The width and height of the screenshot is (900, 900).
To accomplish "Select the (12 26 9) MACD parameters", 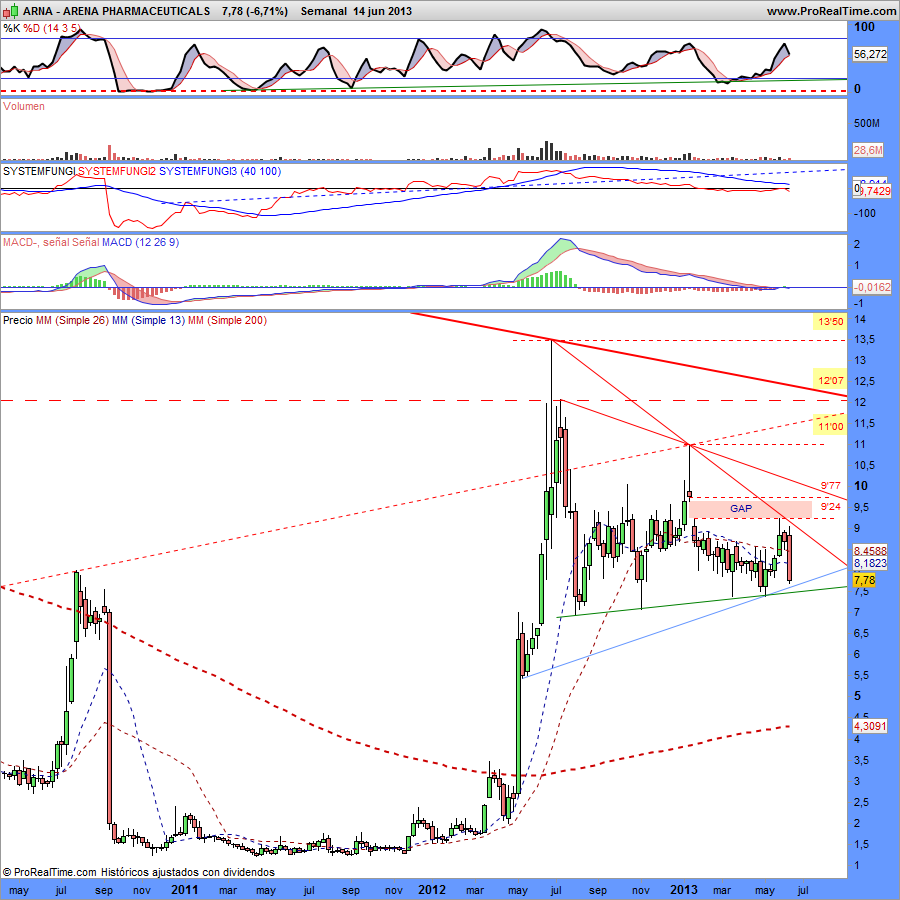I will pos(157,242).
